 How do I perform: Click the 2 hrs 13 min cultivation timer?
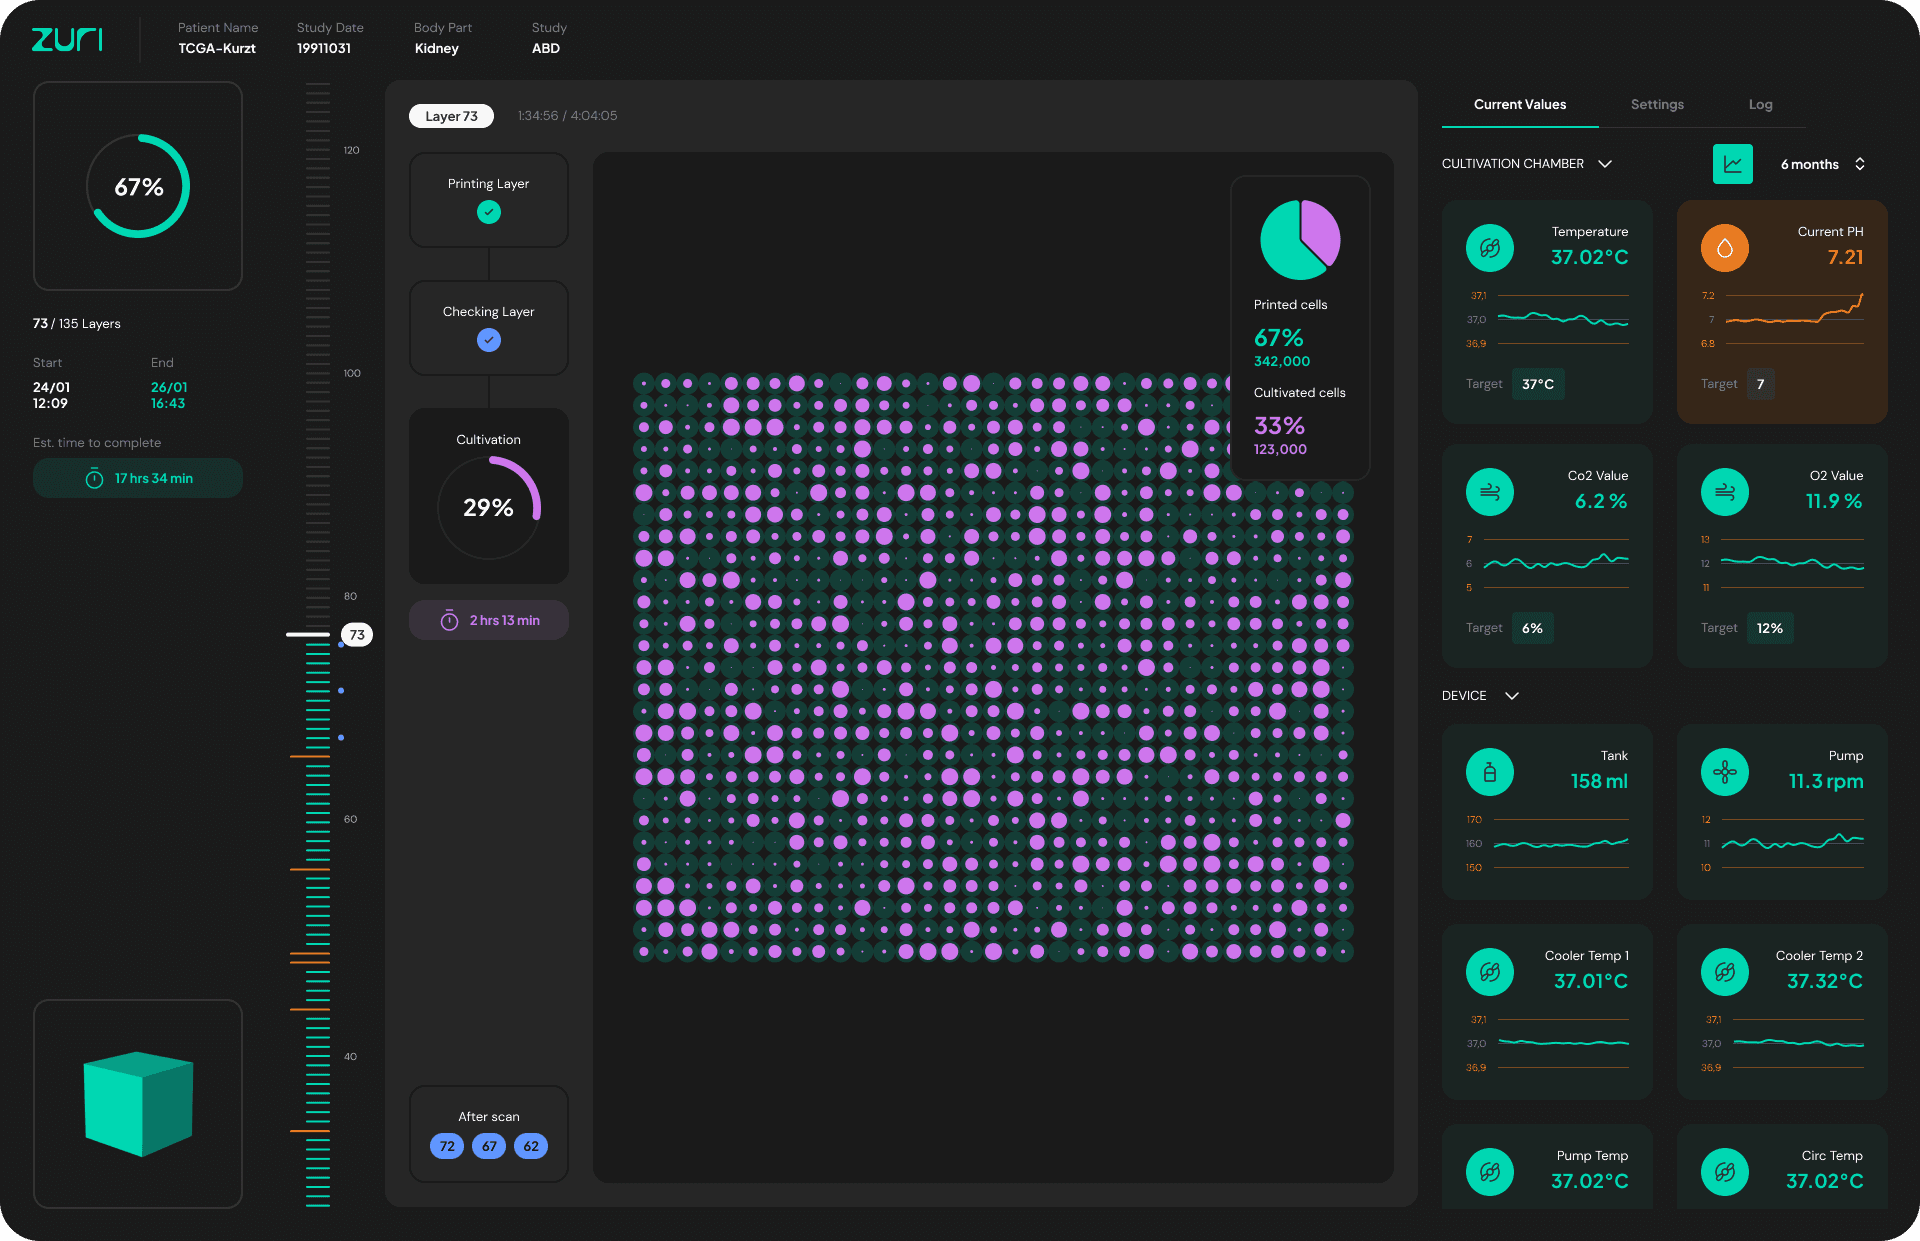pos(489,621)
